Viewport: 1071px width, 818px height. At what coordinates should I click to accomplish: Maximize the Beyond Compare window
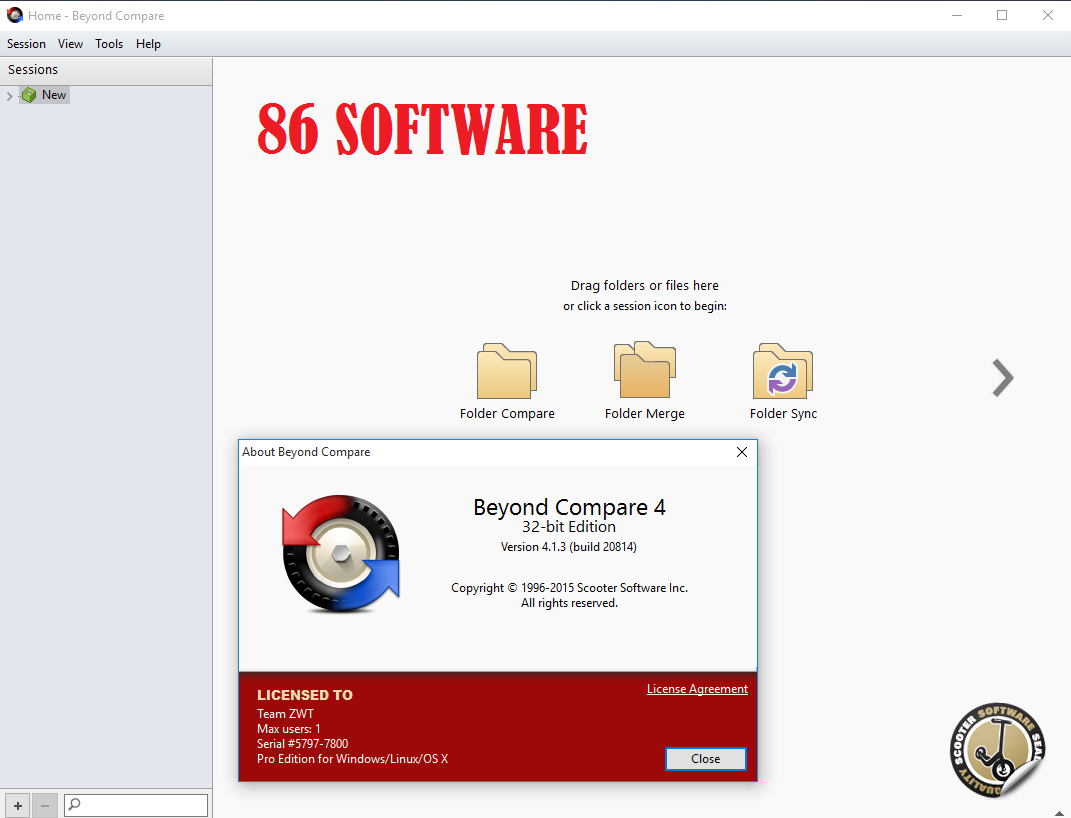(1002, 15)
